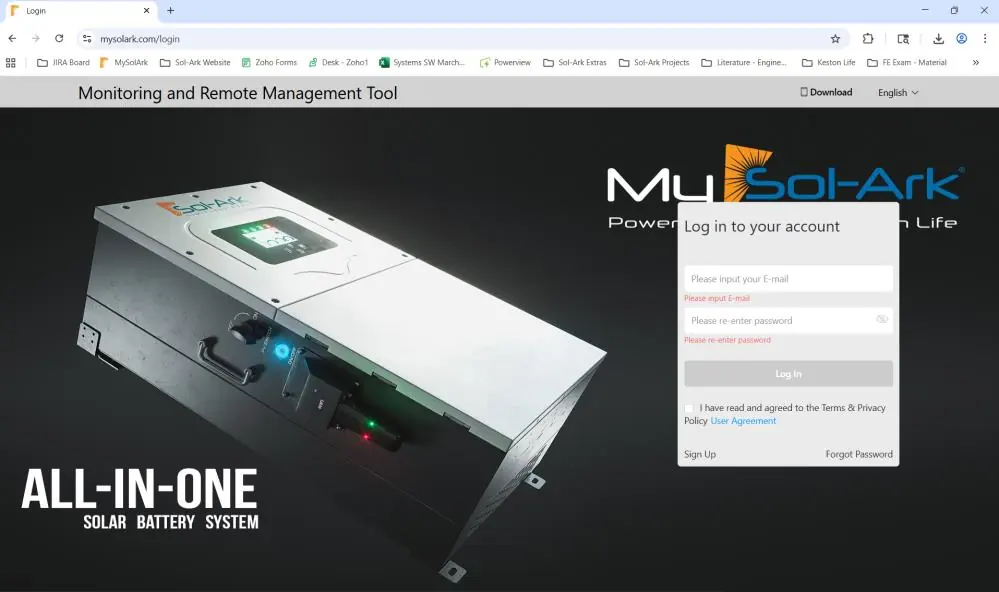Open the Chrome profile avatar
The height and width of the screenshot is (592, 999).
point(961,39)
